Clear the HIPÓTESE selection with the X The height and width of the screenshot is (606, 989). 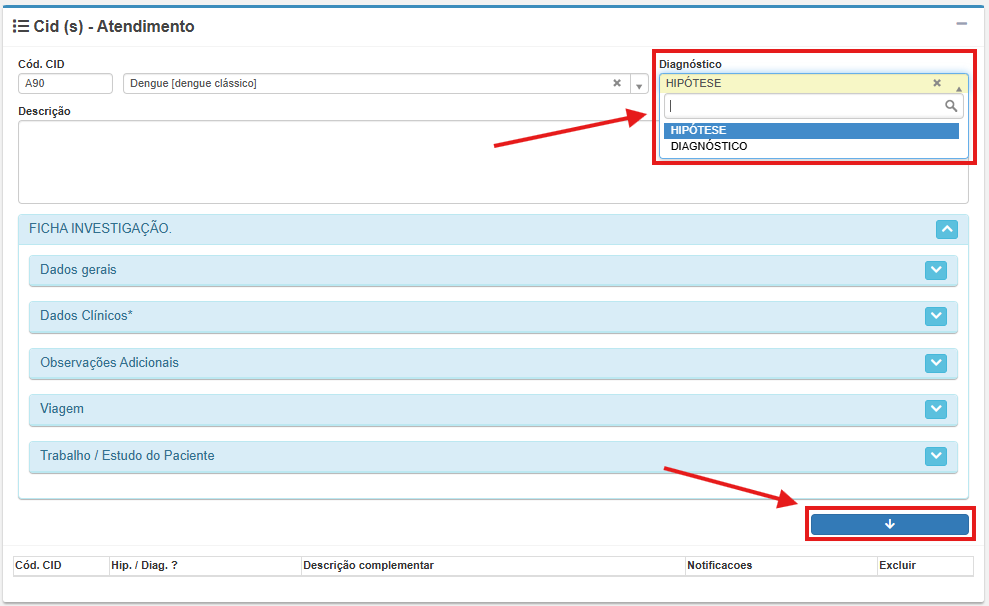(937, 84)
